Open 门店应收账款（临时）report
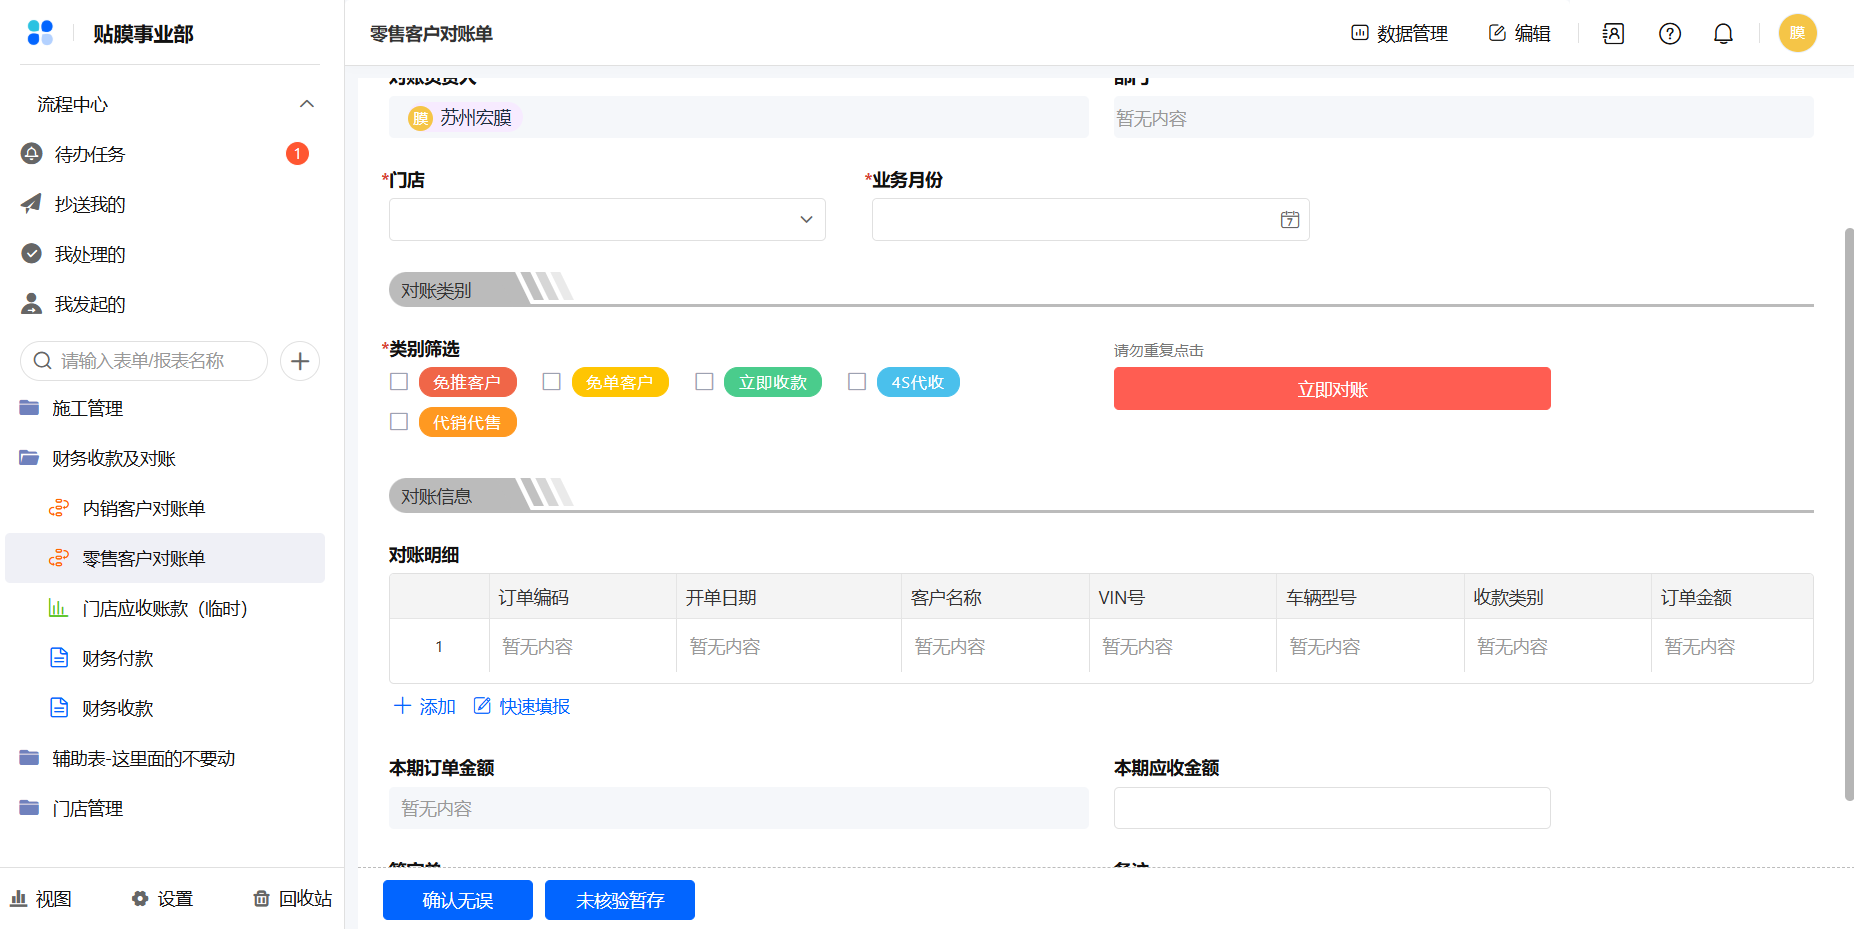The height and width of the screenshot is (929, 1854). click(x=165, y=608)
